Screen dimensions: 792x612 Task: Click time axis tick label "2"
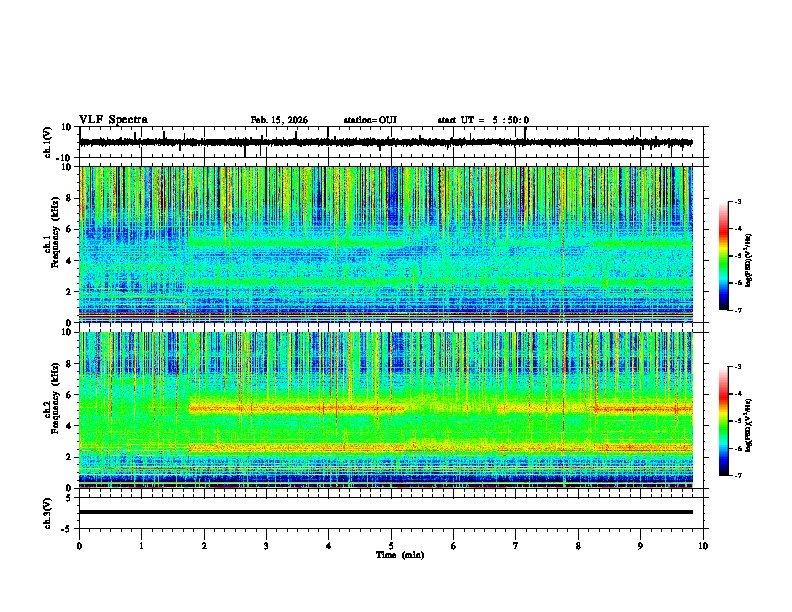coord(204,546)
